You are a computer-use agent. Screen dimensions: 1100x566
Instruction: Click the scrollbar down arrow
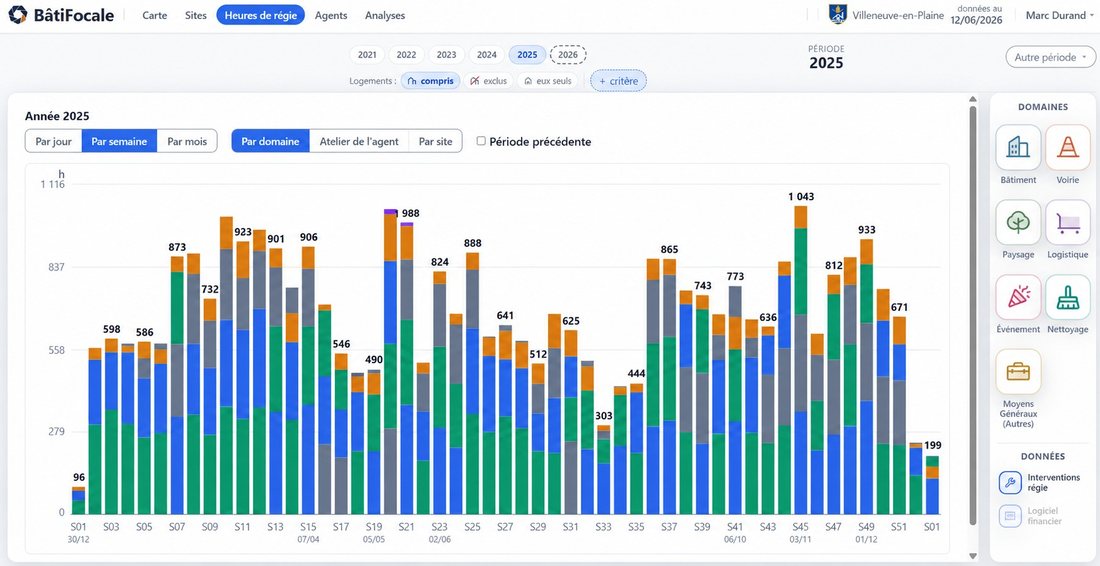(x=972, y=556)
